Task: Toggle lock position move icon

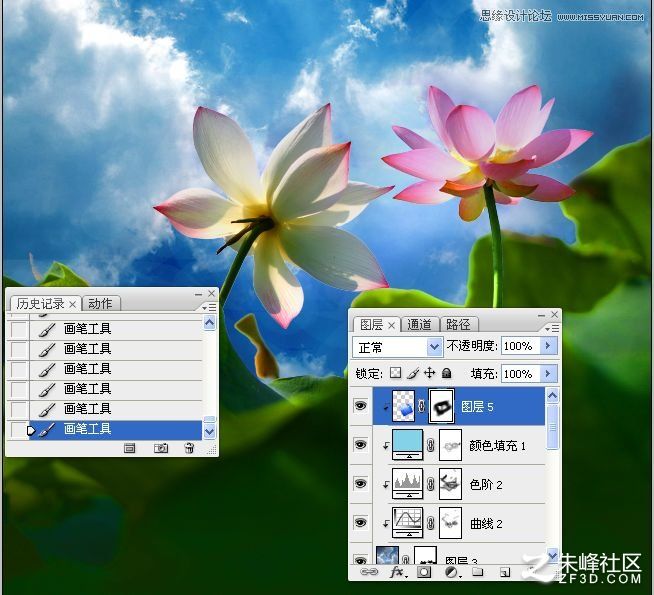Action: click(x=430, y=373)
